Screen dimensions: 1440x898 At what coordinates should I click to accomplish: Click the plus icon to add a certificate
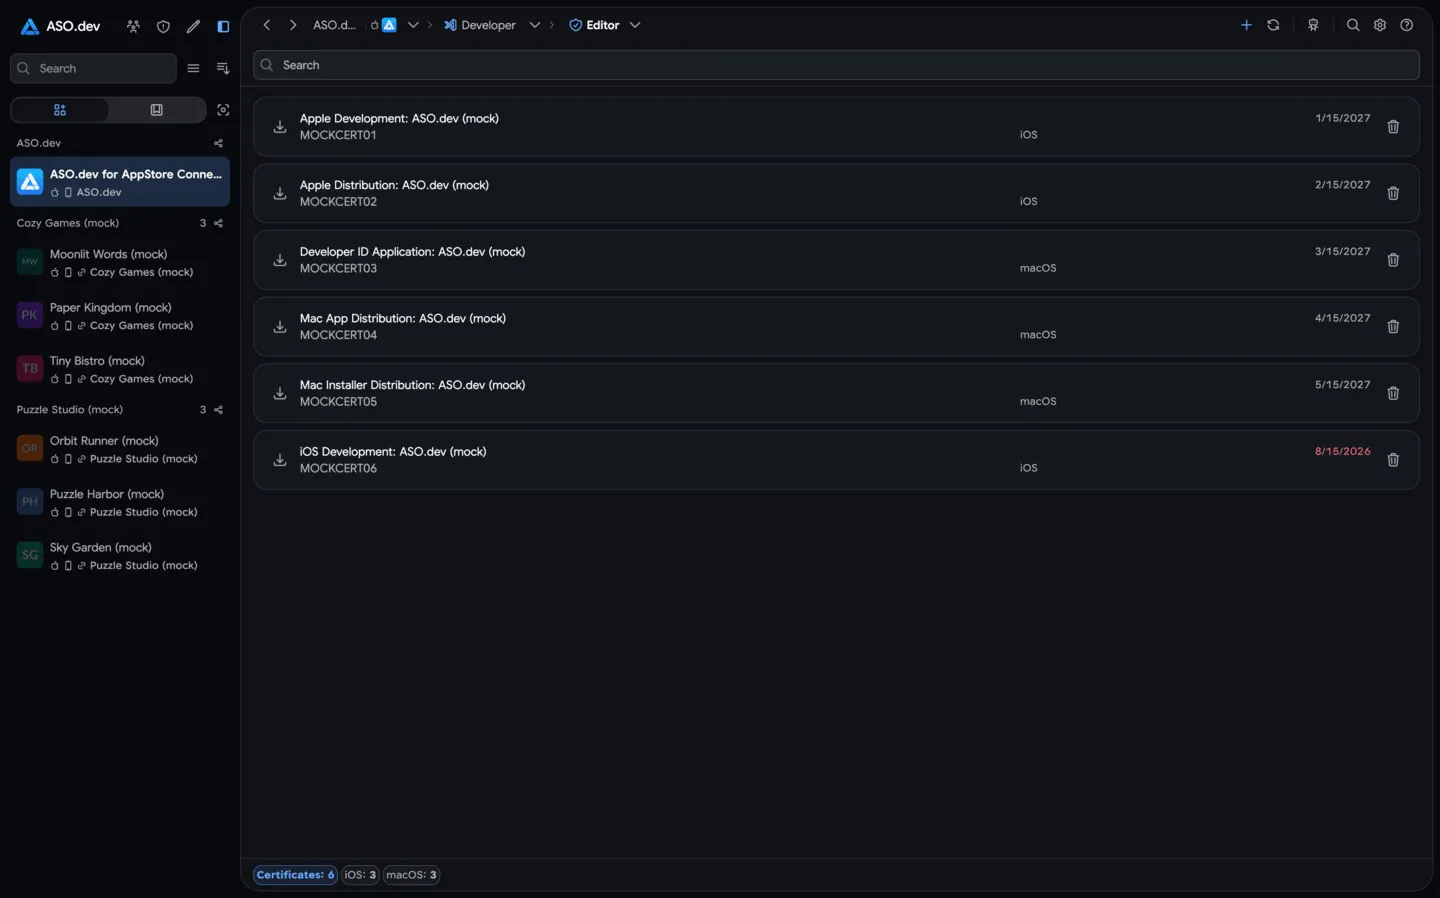click(x=1246, y=25)
